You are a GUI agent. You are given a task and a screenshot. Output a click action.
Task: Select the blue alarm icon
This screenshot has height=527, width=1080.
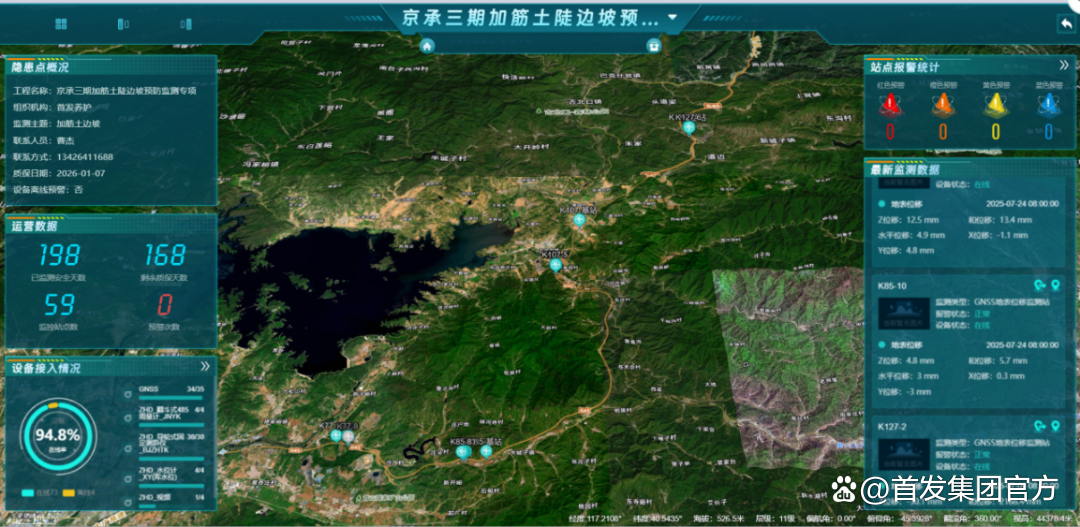[x=1047, y=105]
